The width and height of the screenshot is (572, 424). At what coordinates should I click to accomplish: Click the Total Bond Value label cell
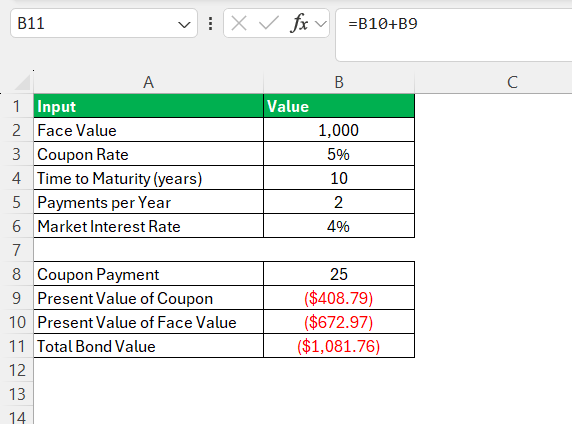[148, 346]
